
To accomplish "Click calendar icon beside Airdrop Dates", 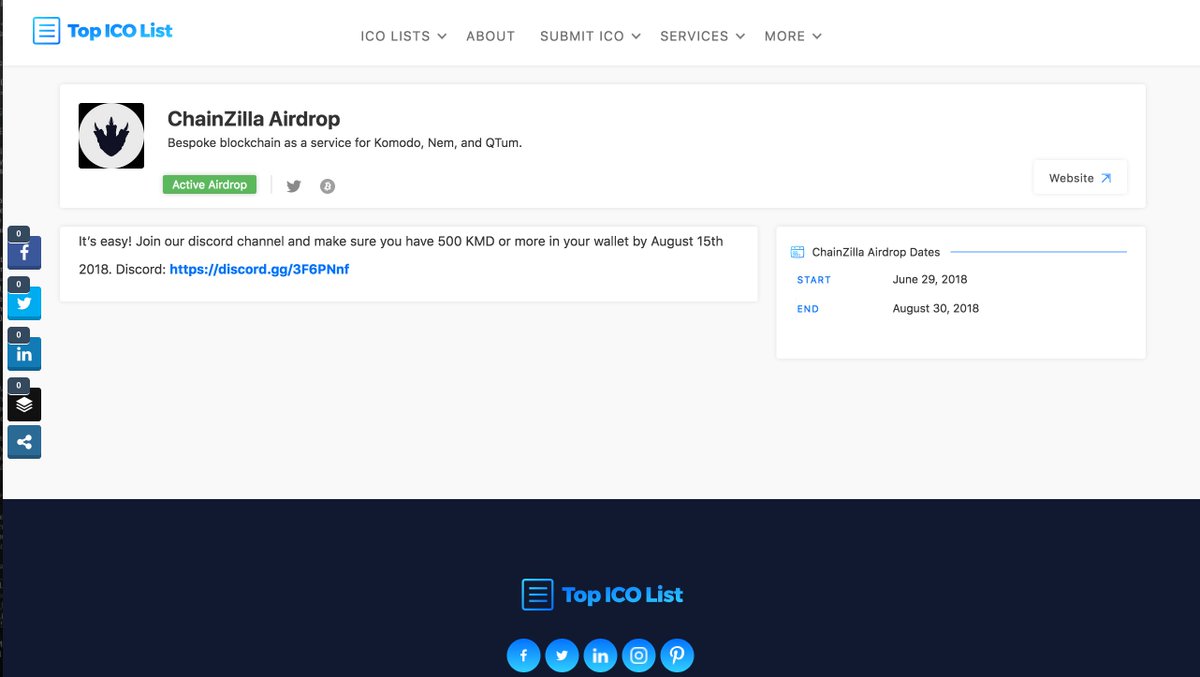I will tap(797, 253).
